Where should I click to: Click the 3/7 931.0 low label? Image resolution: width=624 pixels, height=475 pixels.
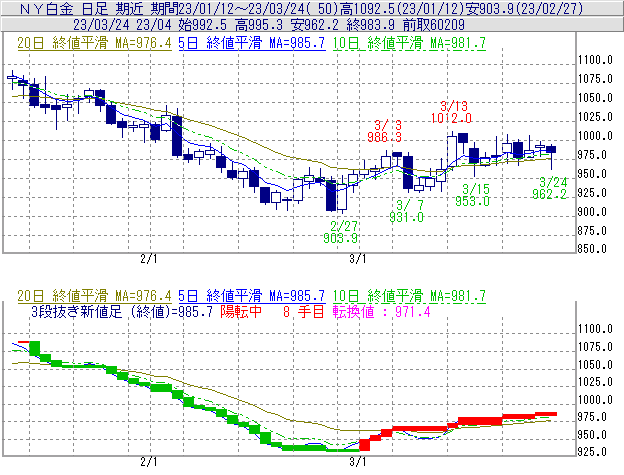tap(407, 211)
